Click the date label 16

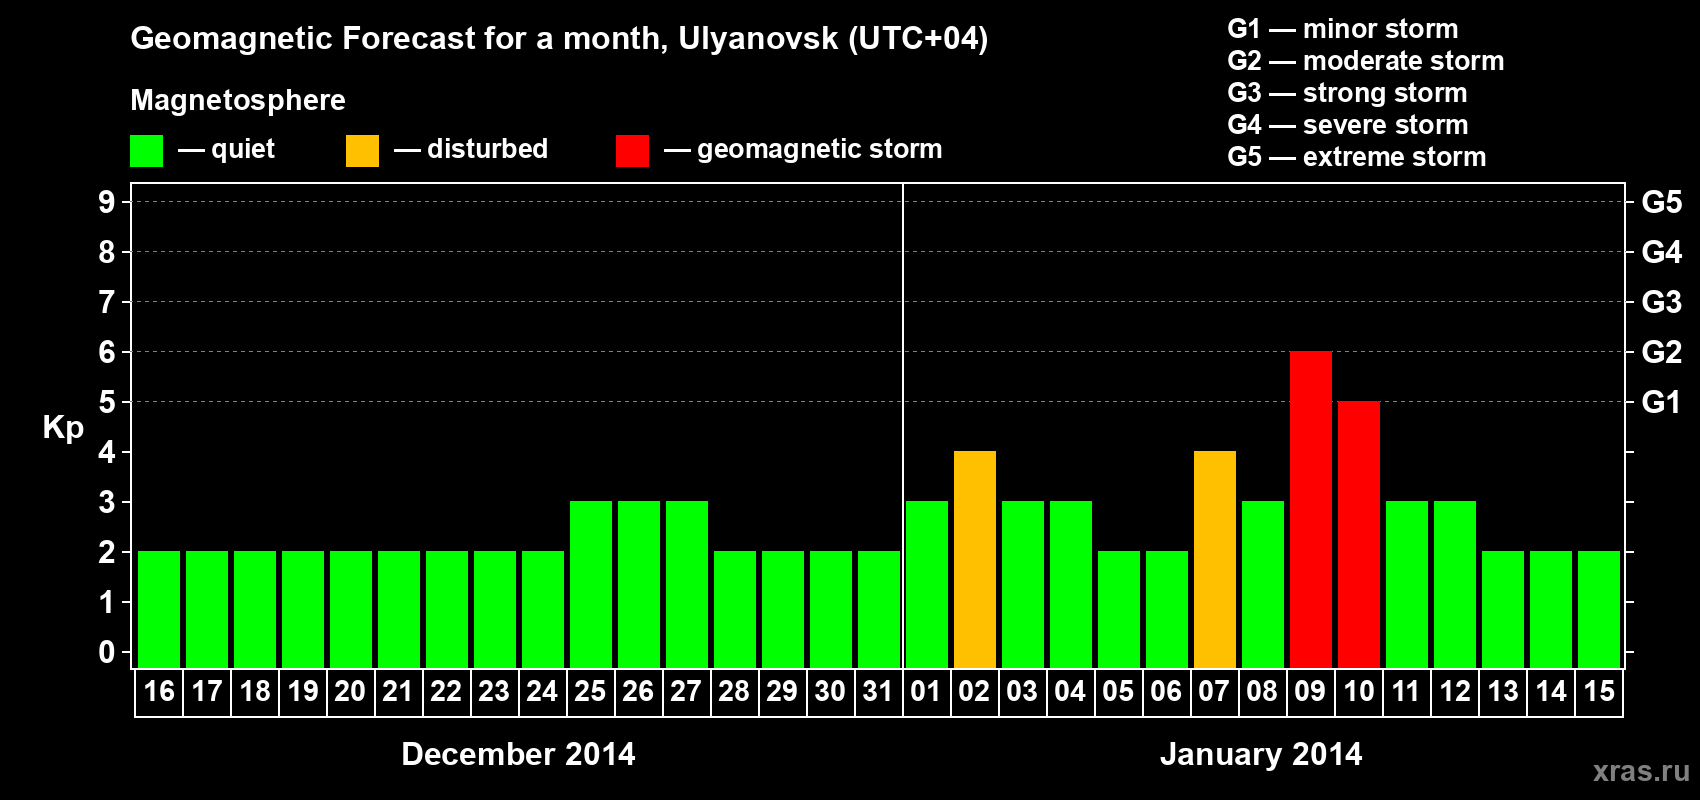(x=159, y=692)
